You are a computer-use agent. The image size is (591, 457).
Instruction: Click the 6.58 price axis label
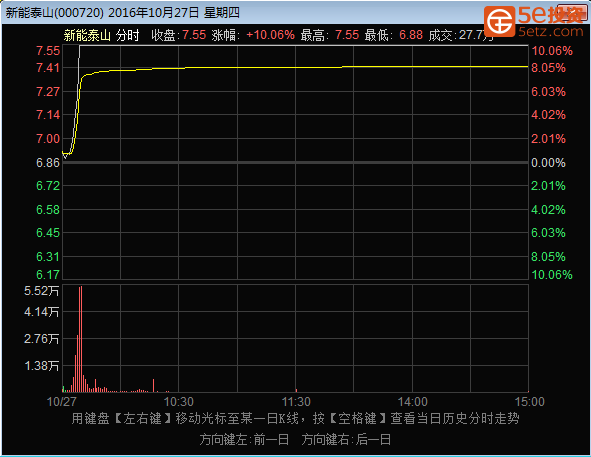(x=48, y=210)
